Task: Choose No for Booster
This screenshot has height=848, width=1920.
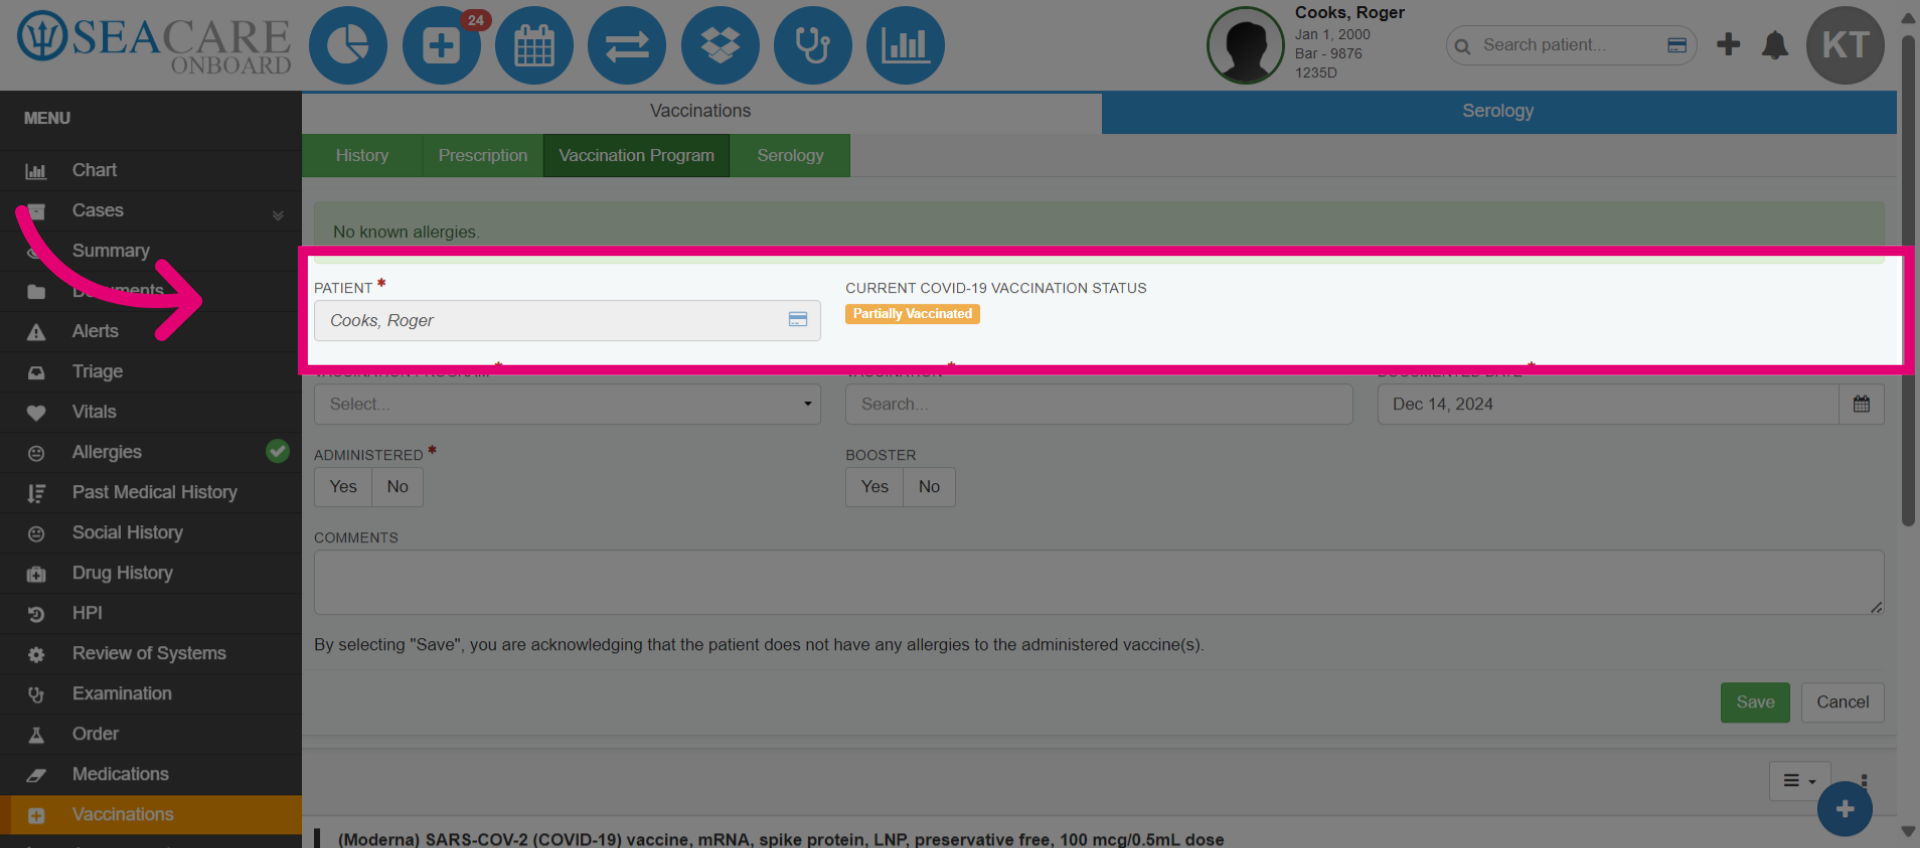Action: 929,487
